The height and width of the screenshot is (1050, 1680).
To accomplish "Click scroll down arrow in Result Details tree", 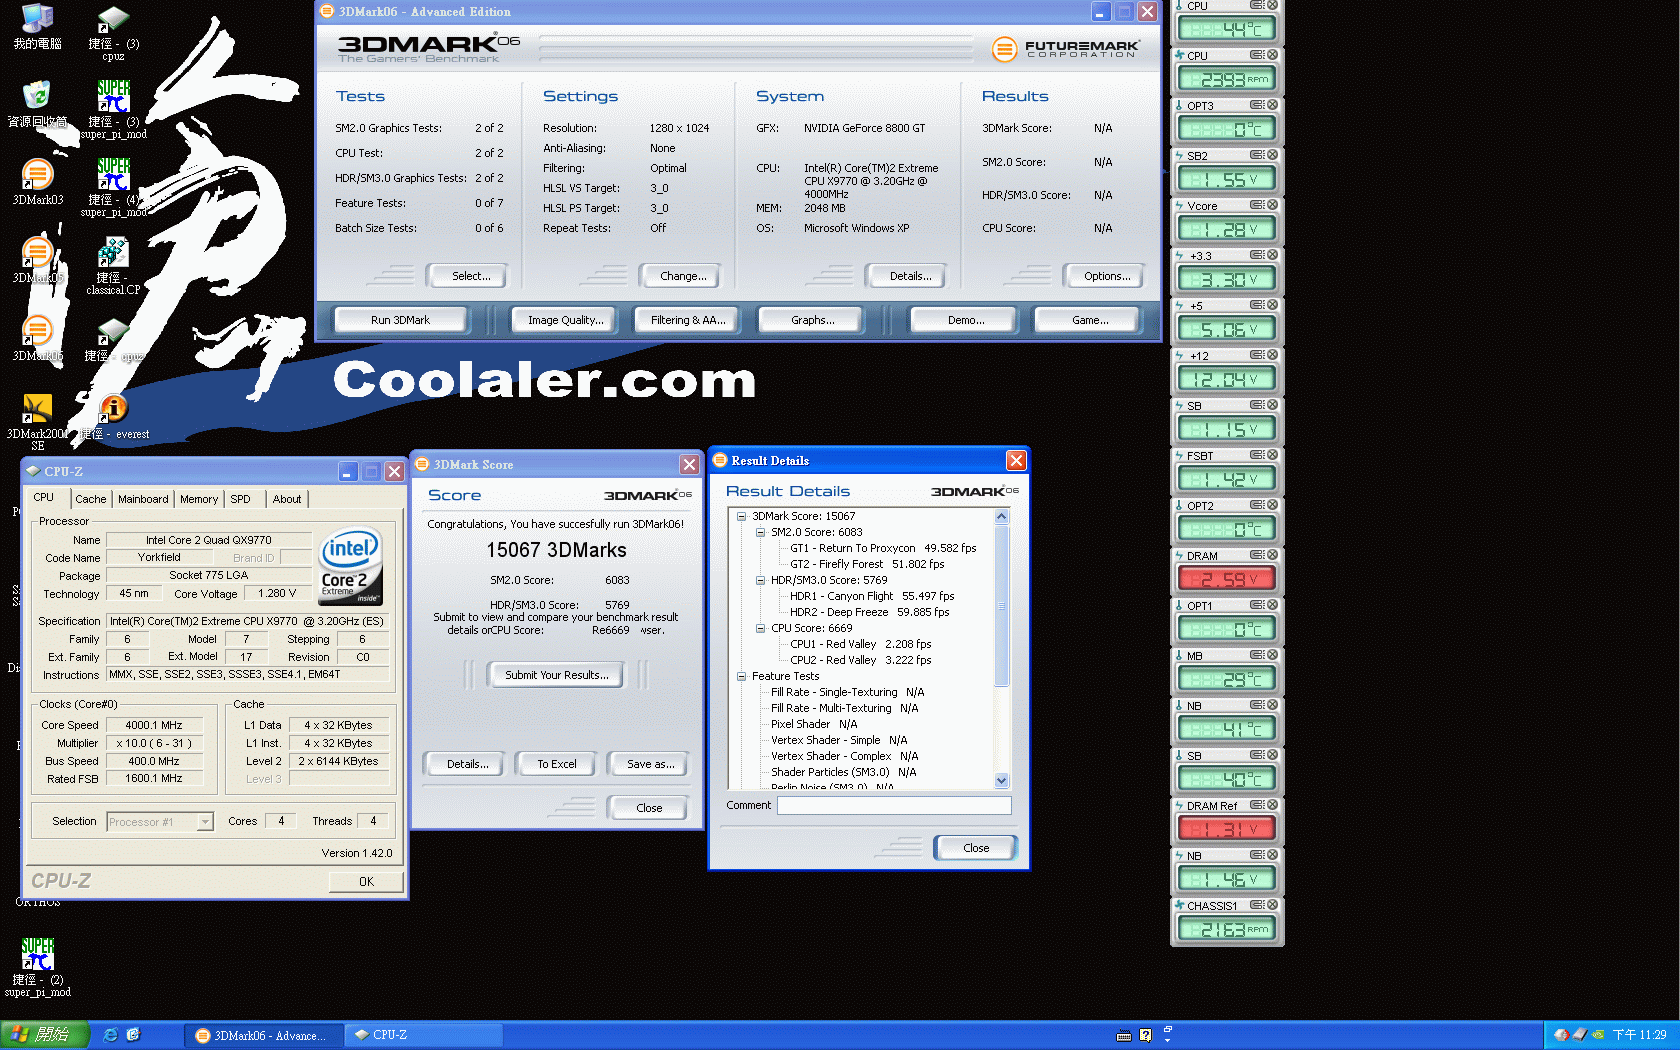I will coord(1002,781).
